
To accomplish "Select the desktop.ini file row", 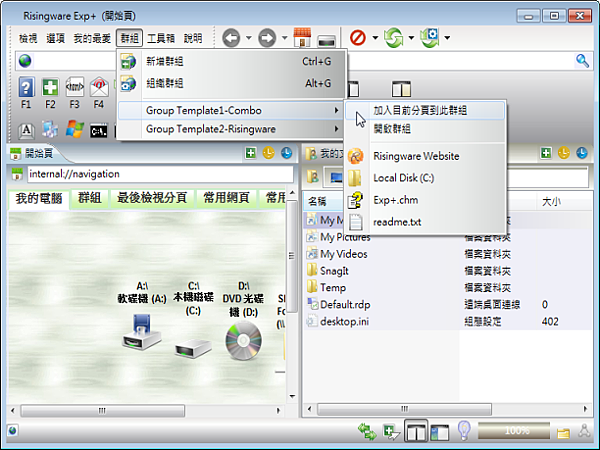I will [x=447, y=321].
